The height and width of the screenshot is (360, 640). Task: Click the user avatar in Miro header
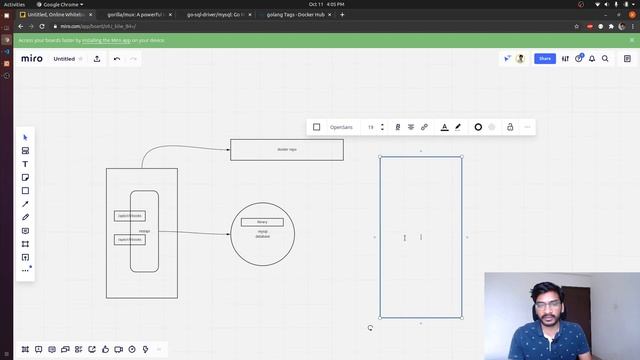[520, 59]
